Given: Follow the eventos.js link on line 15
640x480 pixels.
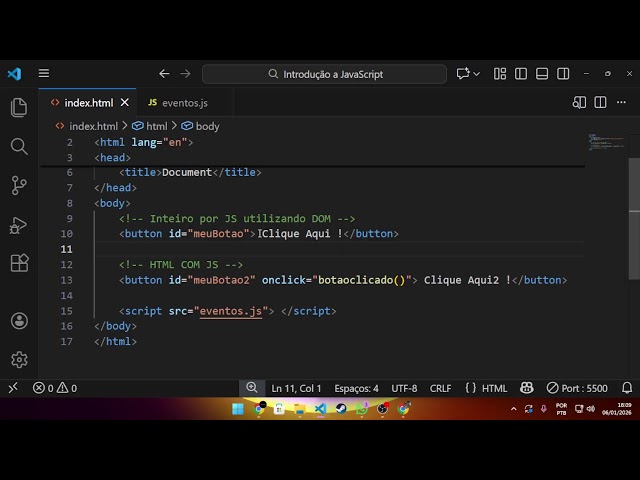Looking at the screenshot, I should click(x=231, y=311).
